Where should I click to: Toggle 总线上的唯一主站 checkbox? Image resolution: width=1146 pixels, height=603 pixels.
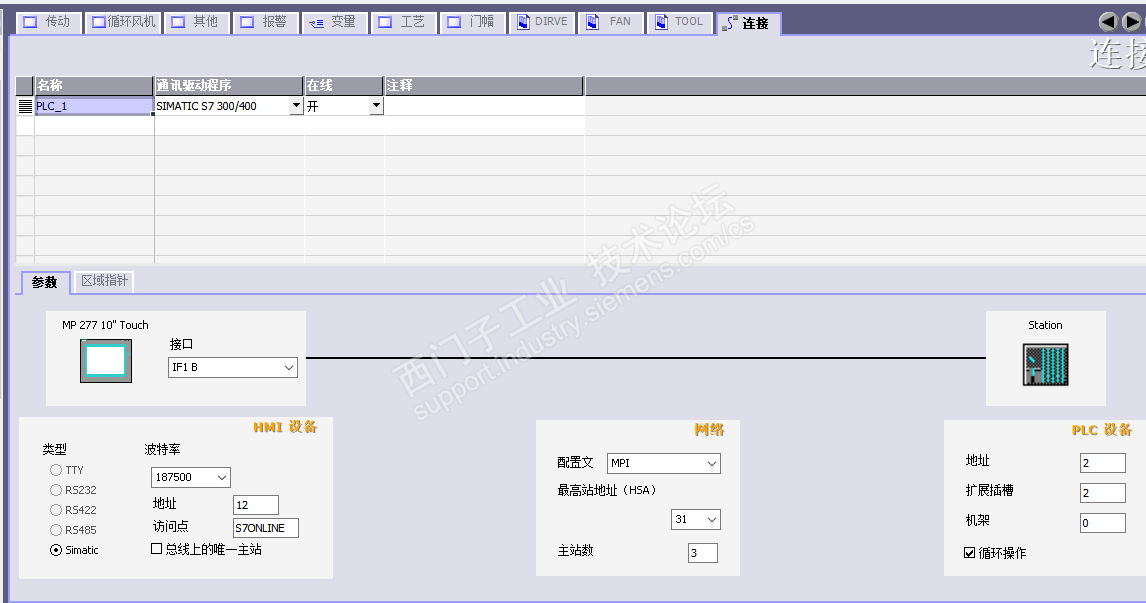156,548
